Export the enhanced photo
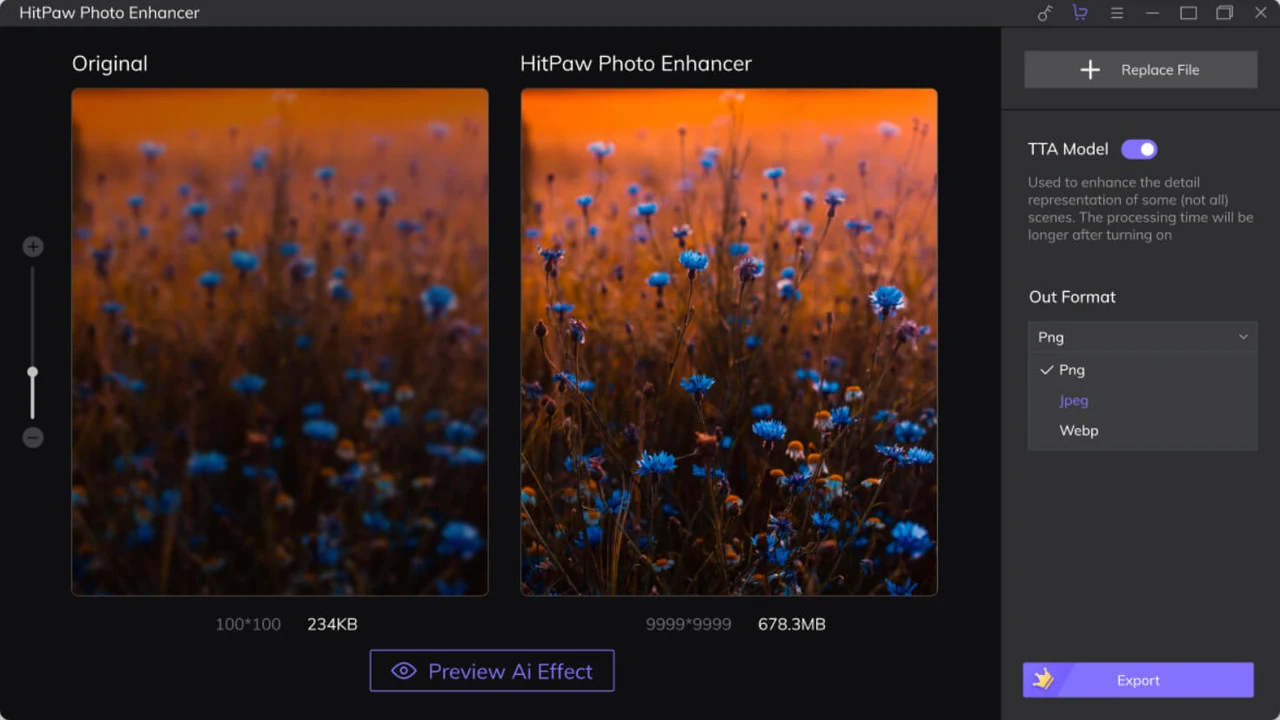 (1138, 680)
